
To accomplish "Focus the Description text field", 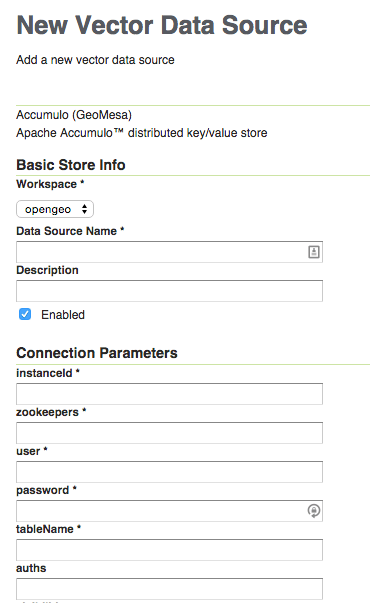I will click(x=169, y=291).
